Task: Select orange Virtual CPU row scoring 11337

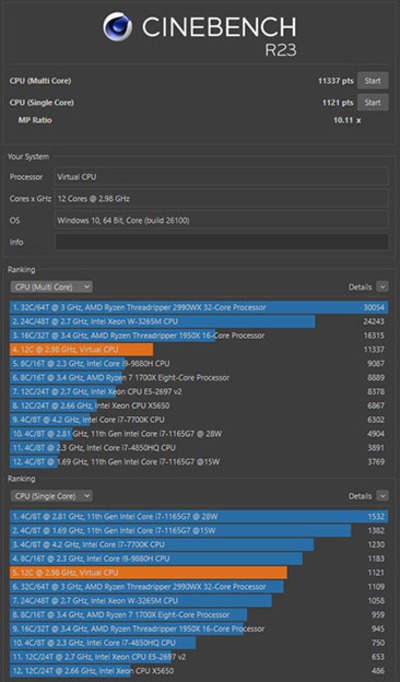Action: click(x=199, y=350)
